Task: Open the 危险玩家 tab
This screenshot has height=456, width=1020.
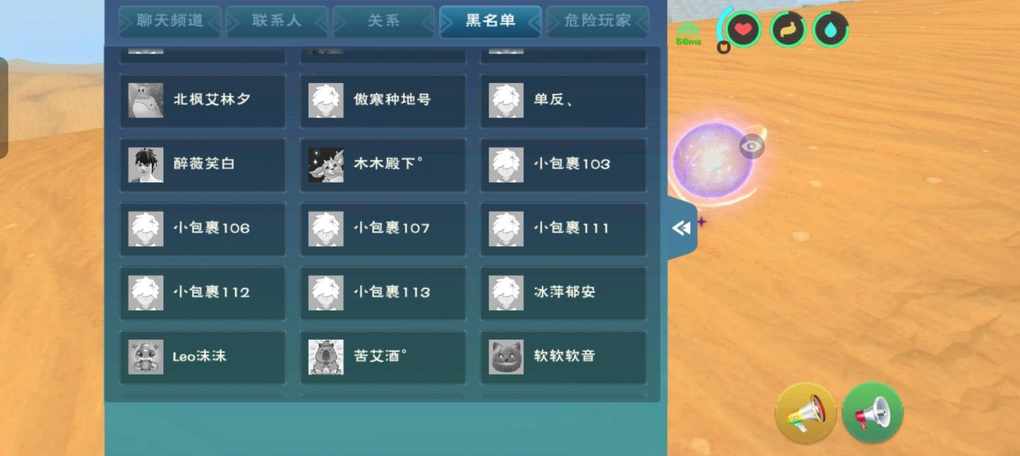Action: 598,21
